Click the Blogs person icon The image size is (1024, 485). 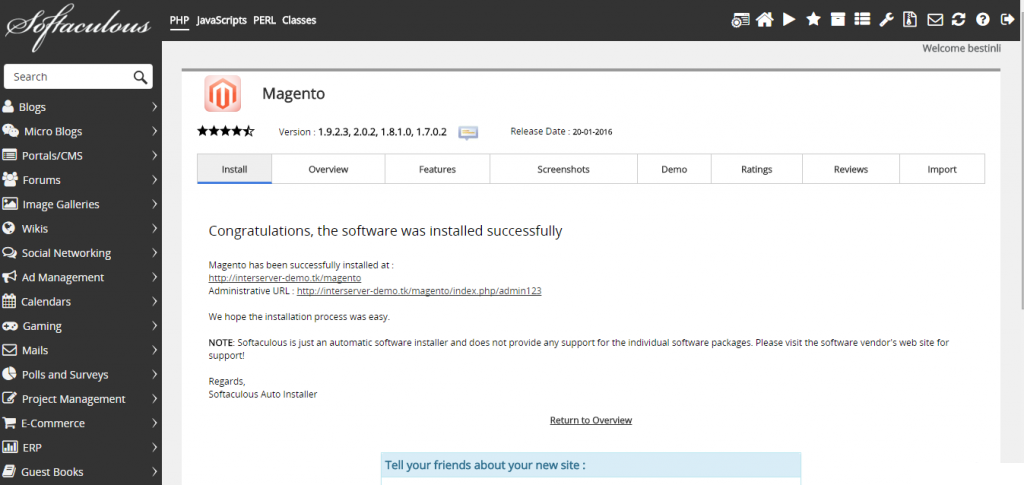click(8, 106)
